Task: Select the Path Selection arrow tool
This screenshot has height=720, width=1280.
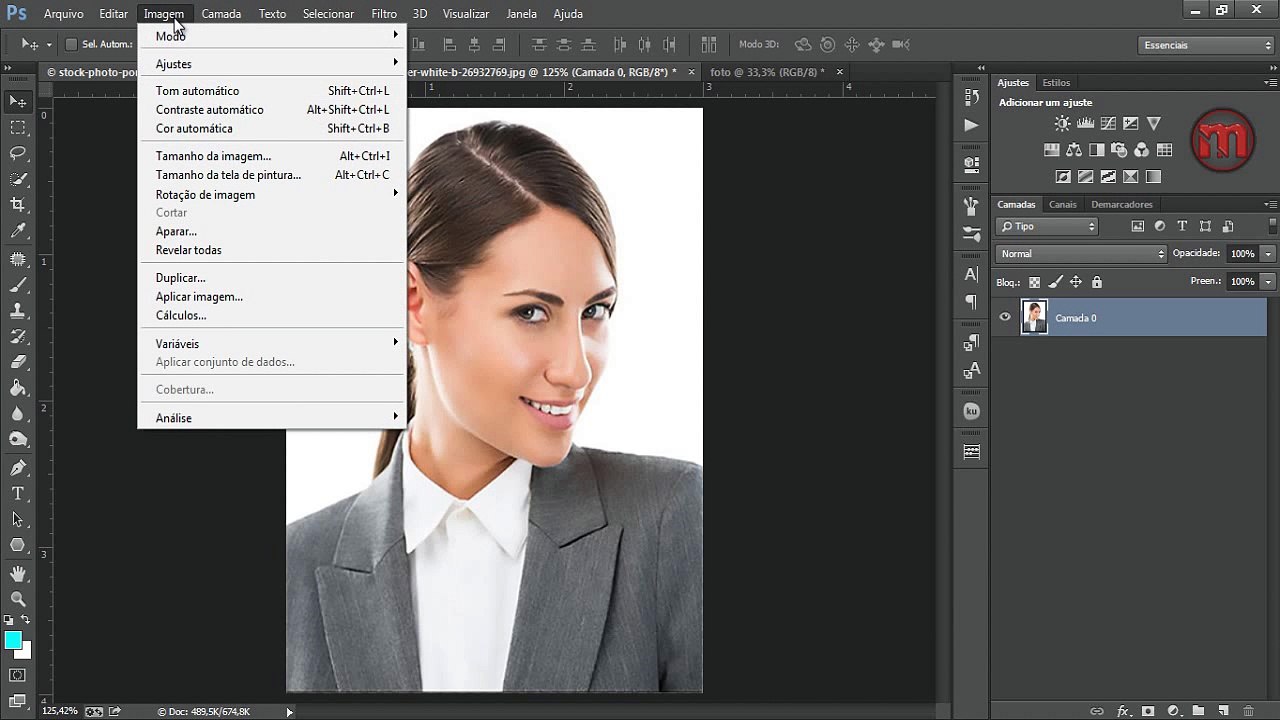Action: coord(18,520)
